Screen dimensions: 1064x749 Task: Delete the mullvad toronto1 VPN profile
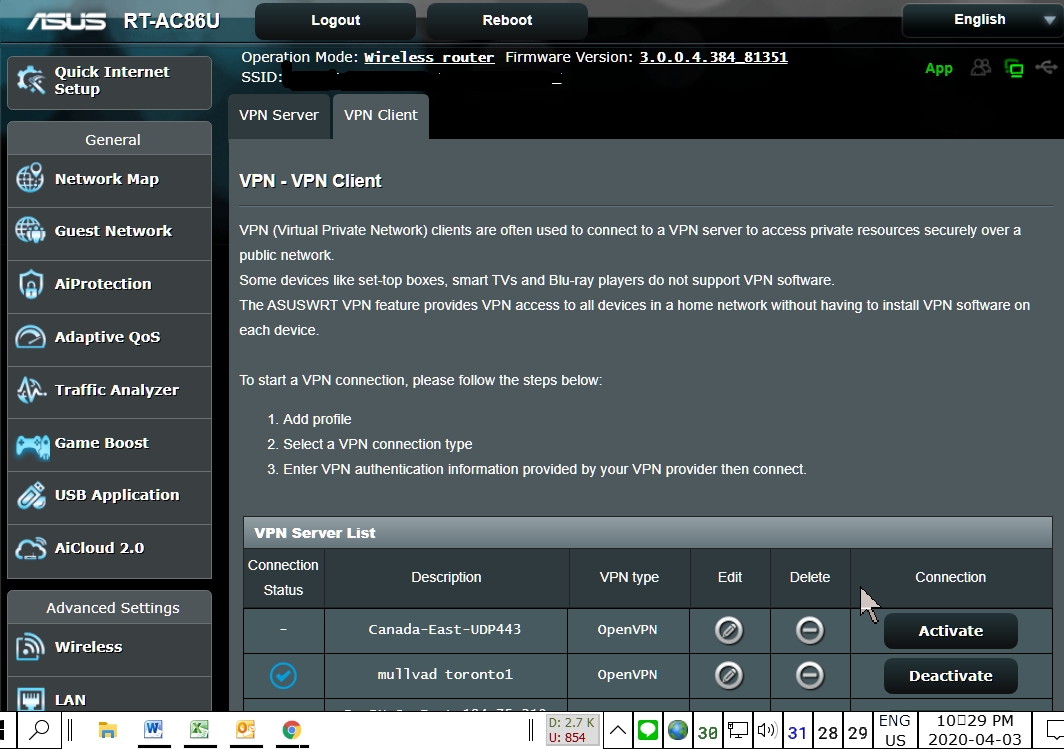pos(810,676)
